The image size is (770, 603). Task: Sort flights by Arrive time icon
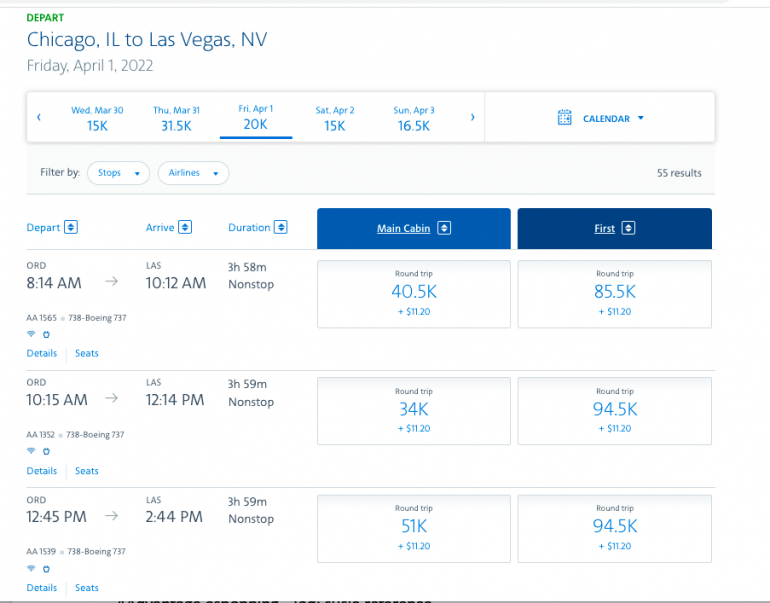pyautogui.click(x=185, y=227)
